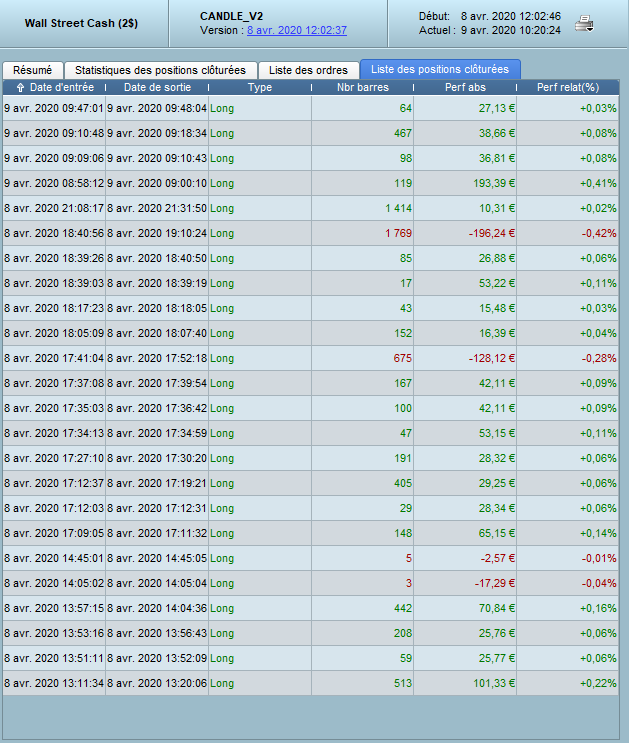
Task: Click the 70,84 € performance cell
Action: pos(465,608)
